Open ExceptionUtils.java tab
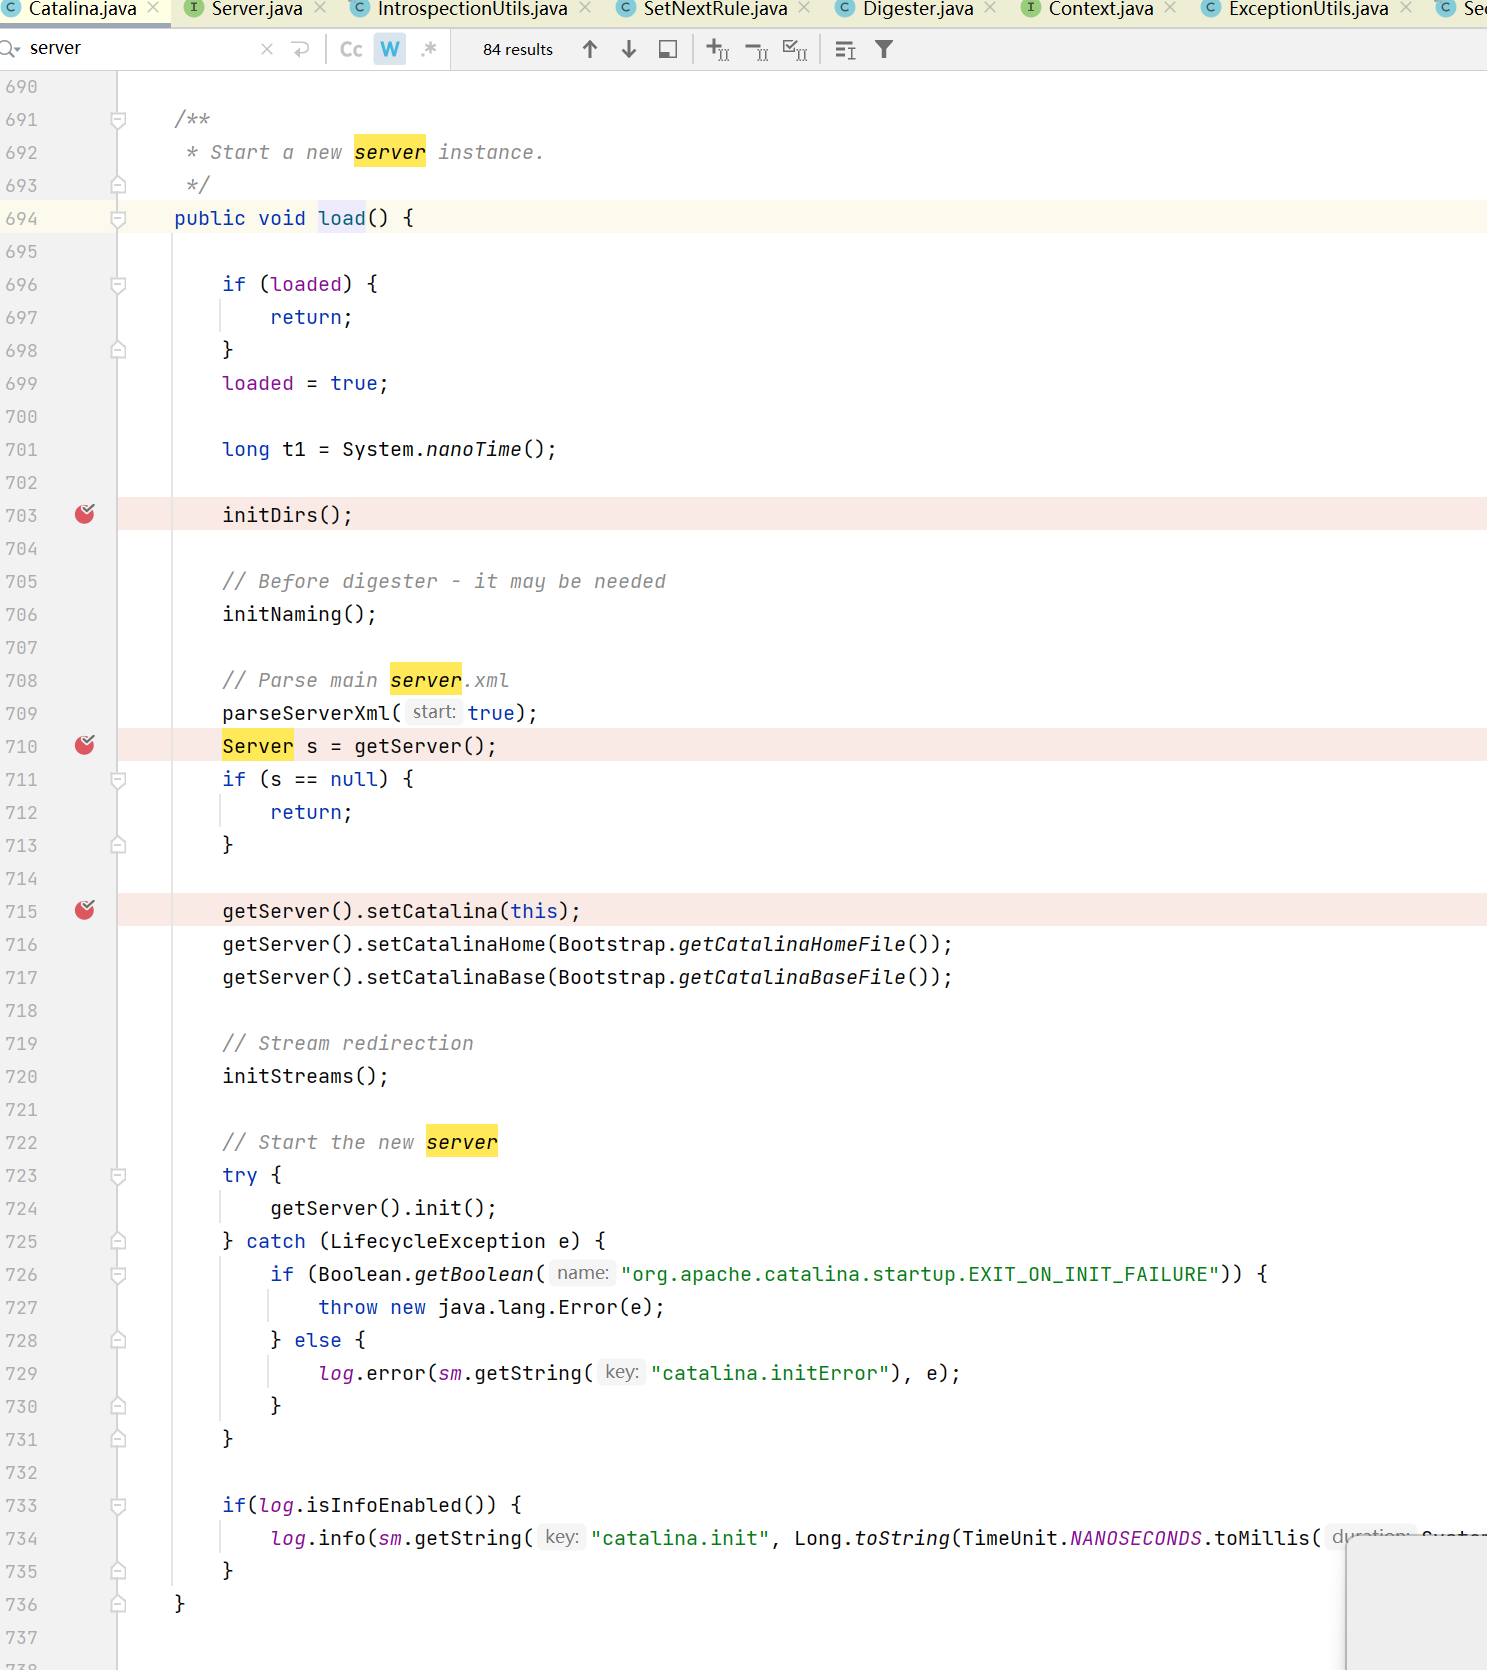This screenshot has width=1487, height=1670. click(1308, 9)
